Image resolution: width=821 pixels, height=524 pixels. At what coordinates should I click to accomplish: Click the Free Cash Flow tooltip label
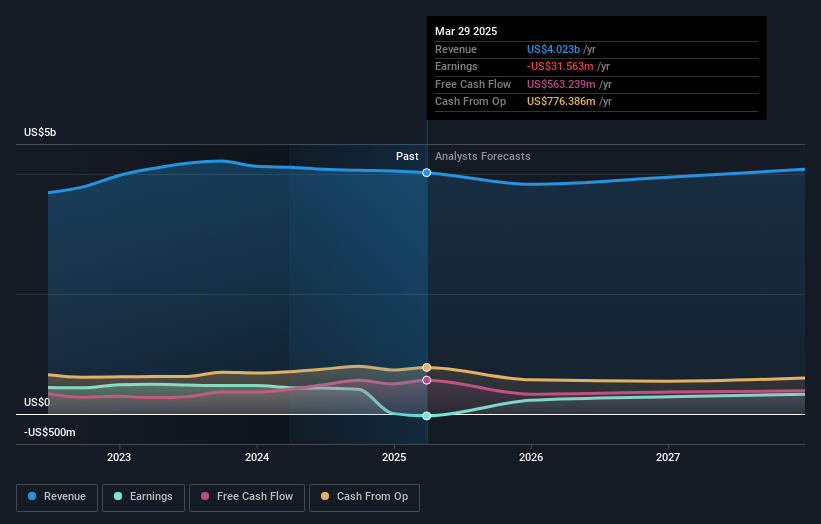point(473,84)
